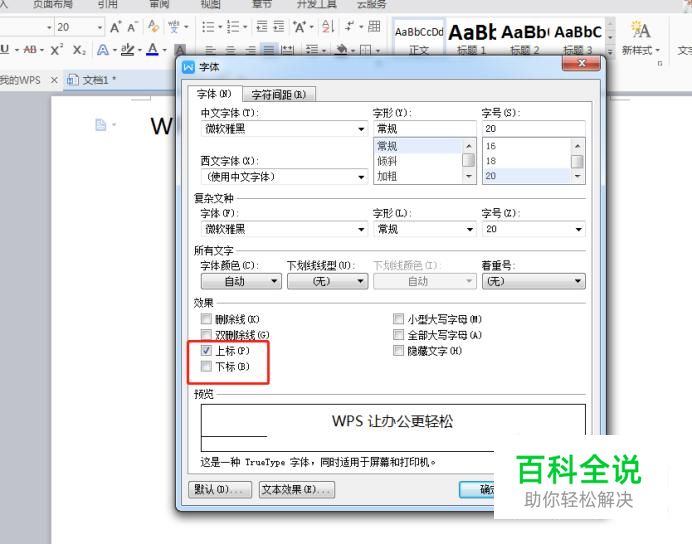The height and width of the screenshot is (544, 692).
Task: Click the Distributed alignment icon
Action: (287, 50)
